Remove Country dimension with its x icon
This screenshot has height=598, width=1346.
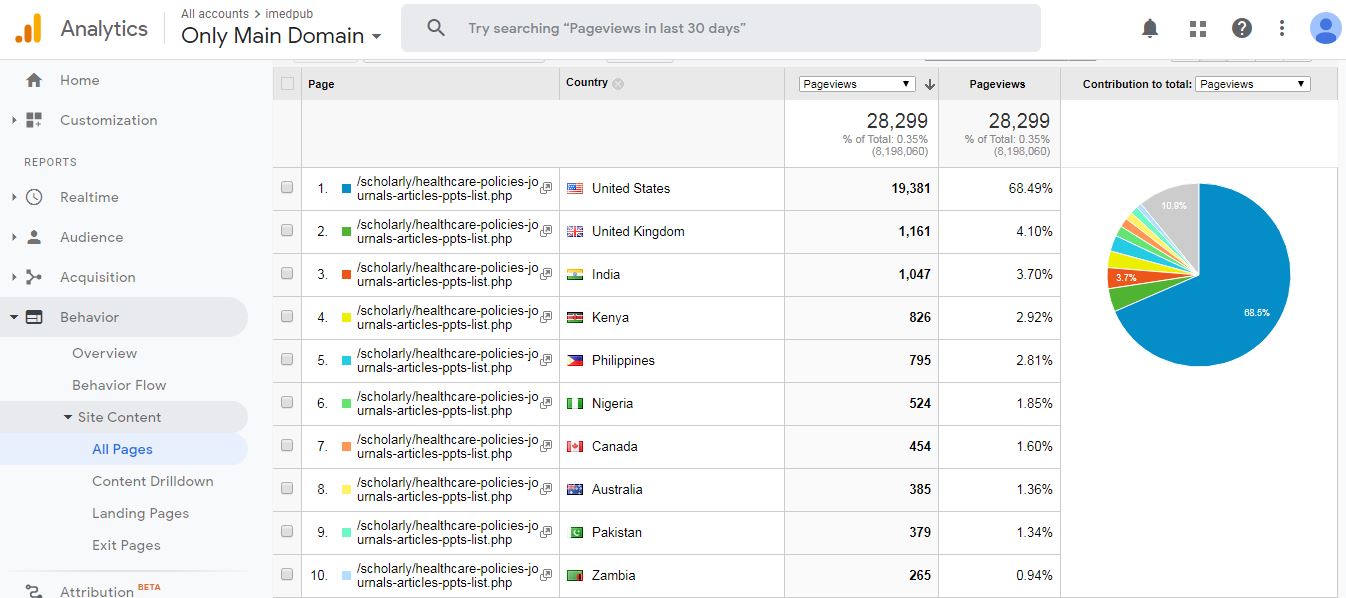[618, 84]
